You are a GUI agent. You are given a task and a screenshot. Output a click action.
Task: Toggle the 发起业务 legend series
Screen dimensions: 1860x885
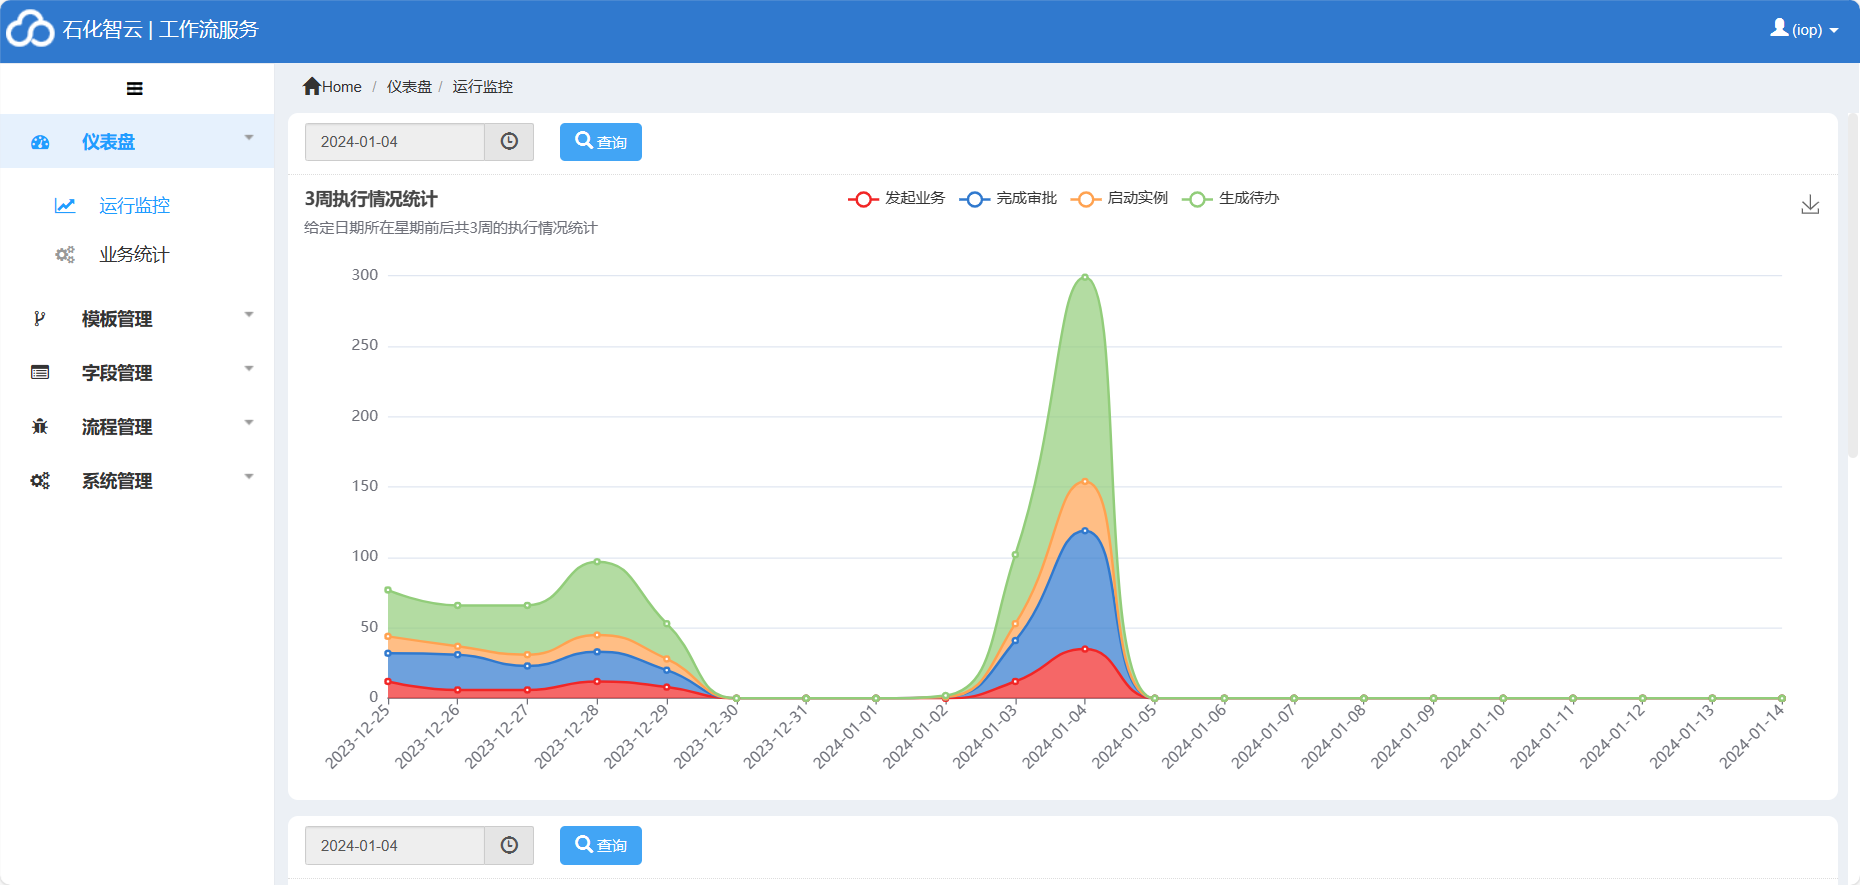(896, 198)
